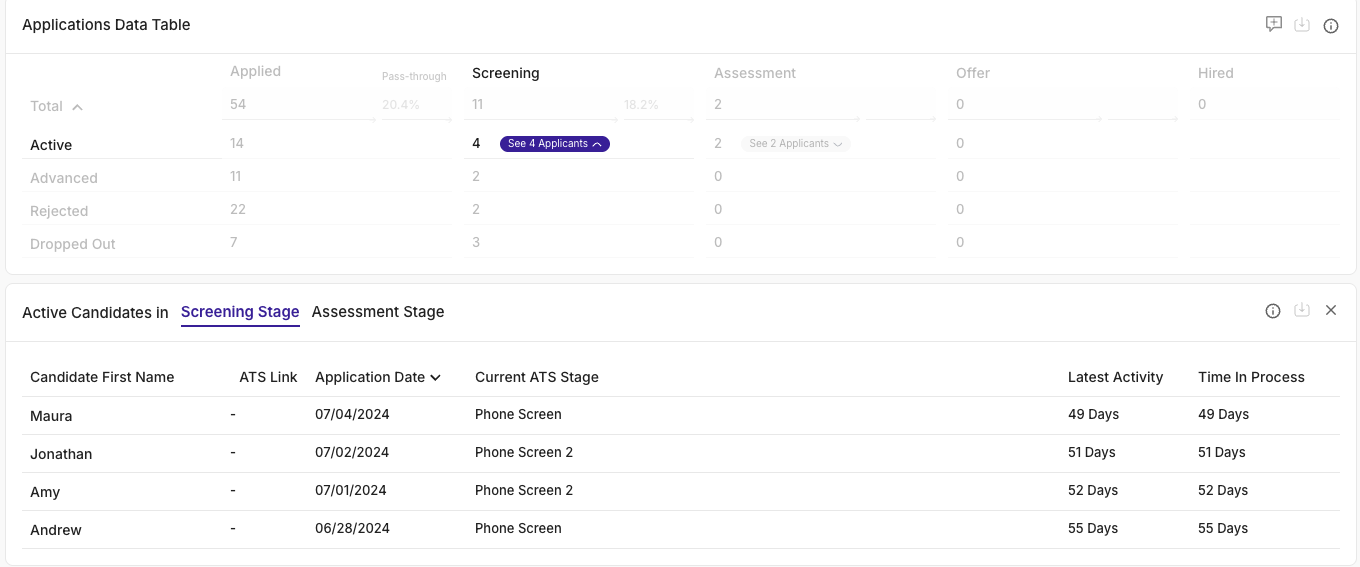The image size is (1360, 567).
Task: Download the Applications Data Table
Action: tap(1302, 25)
